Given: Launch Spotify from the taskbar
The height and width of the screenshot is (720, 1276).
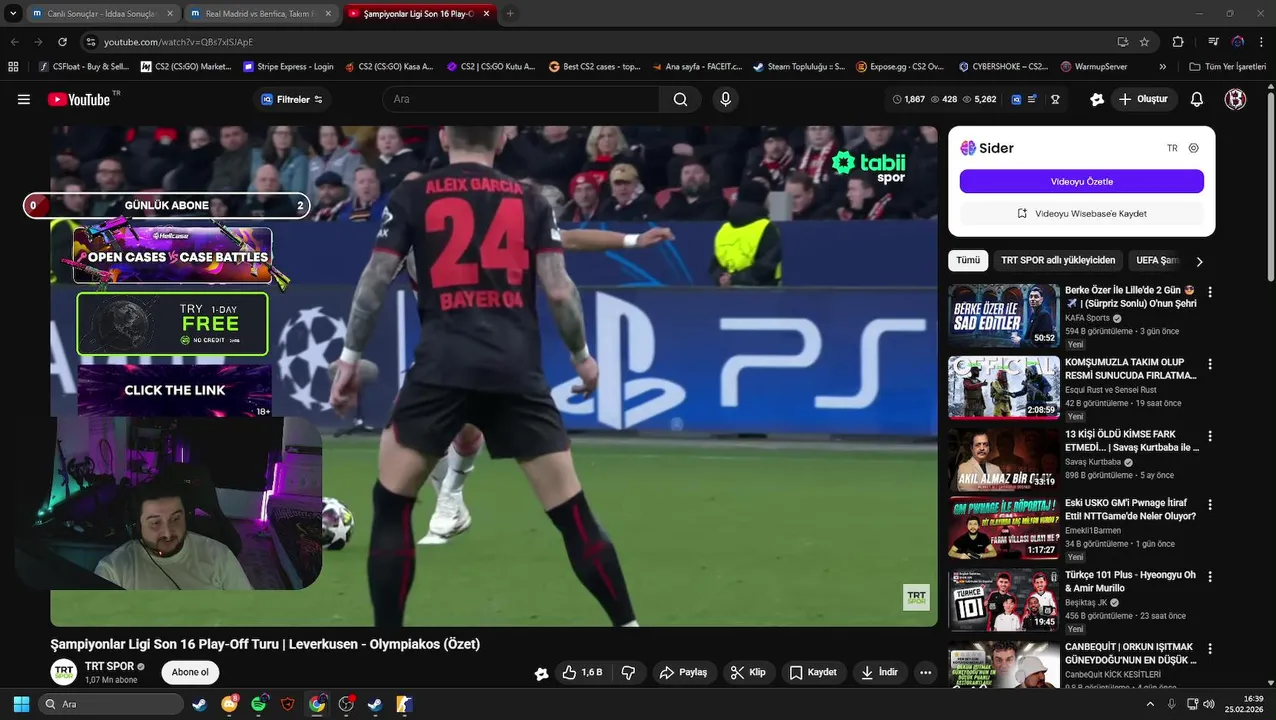Looking at the screenshot, I should [x=259, y=704].
